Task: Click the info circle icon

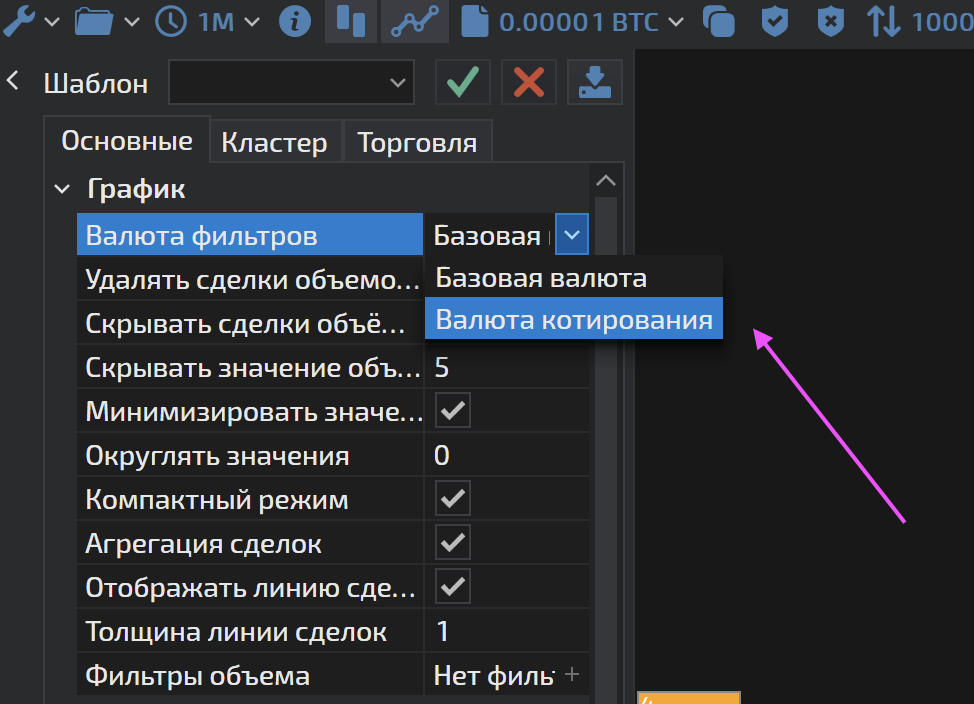Action: (x=294, y=21)
